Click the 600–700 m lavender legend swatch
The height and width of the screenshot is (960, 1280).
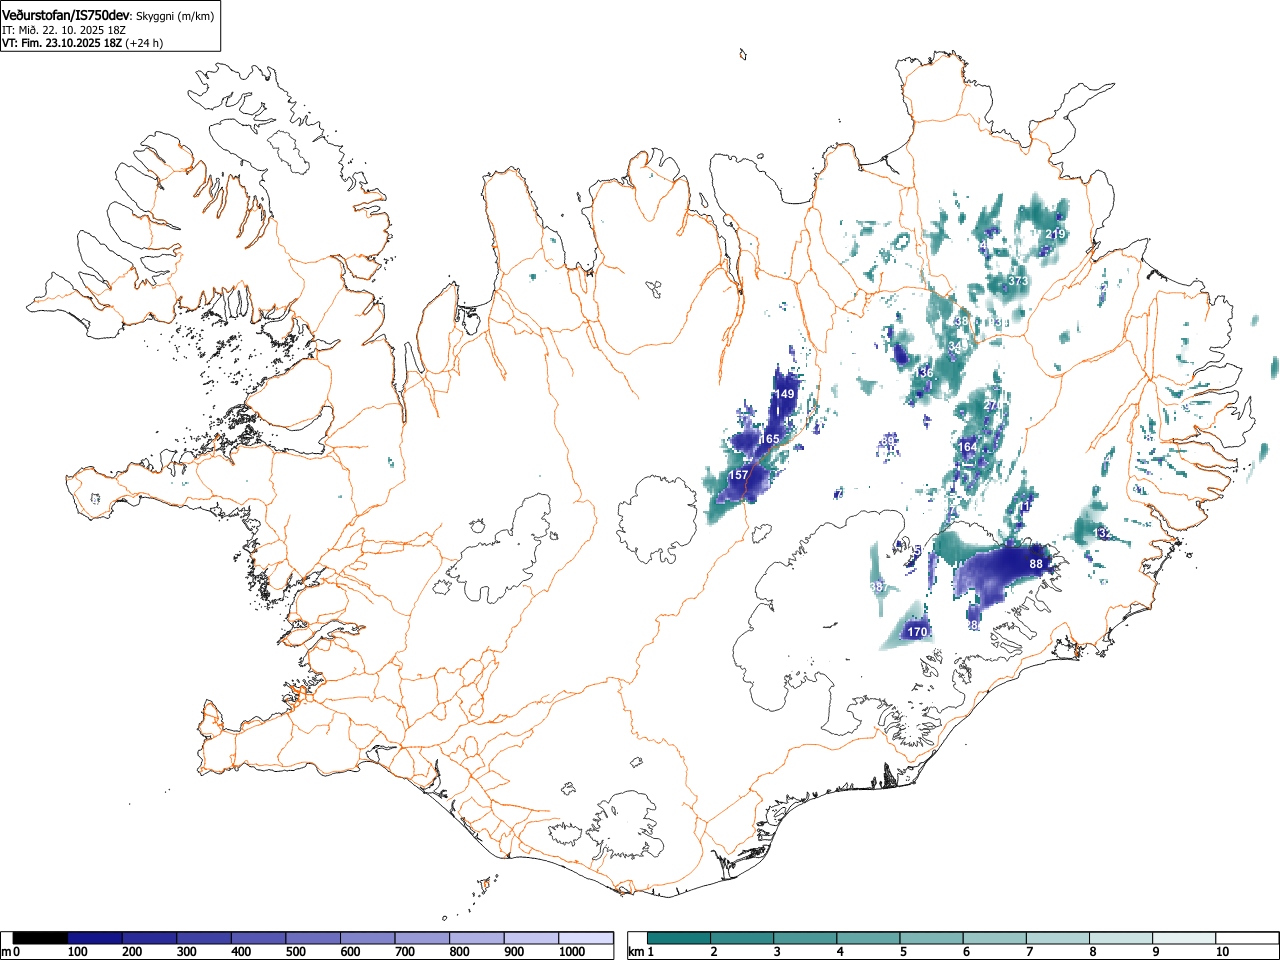[368, 938]
